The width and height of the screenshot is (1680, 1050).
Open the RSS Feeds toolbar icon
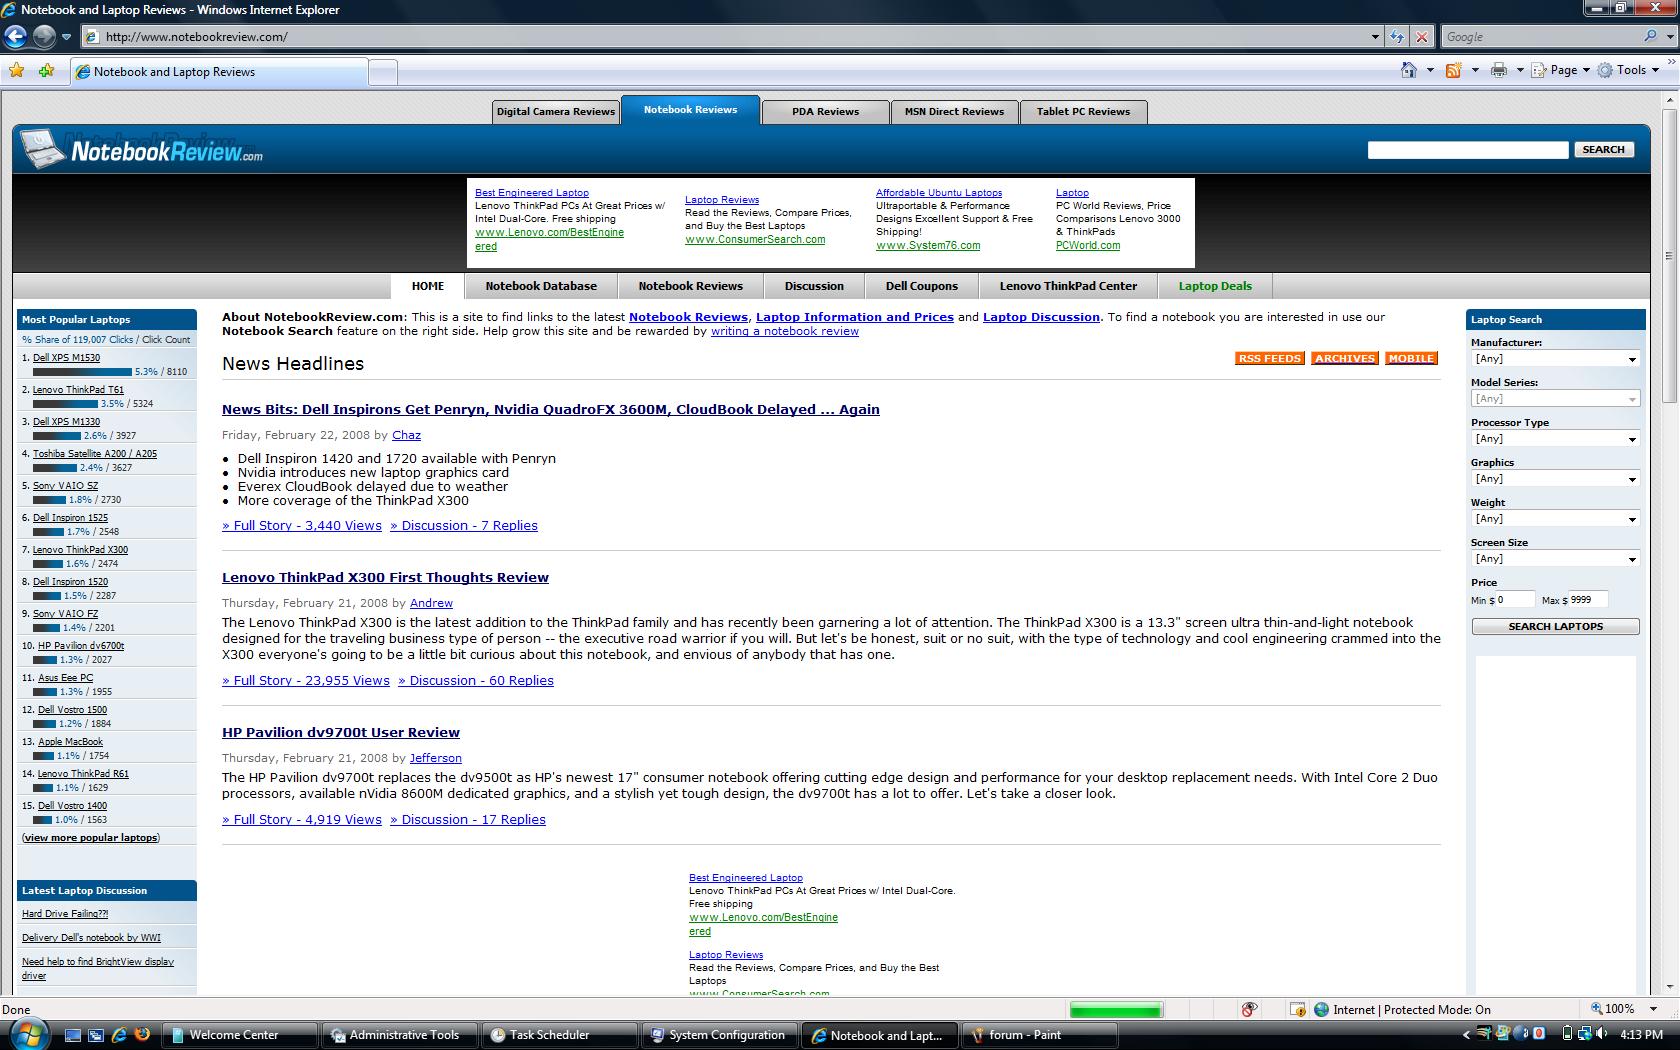pyautogui.click(x=1454, y=70)
